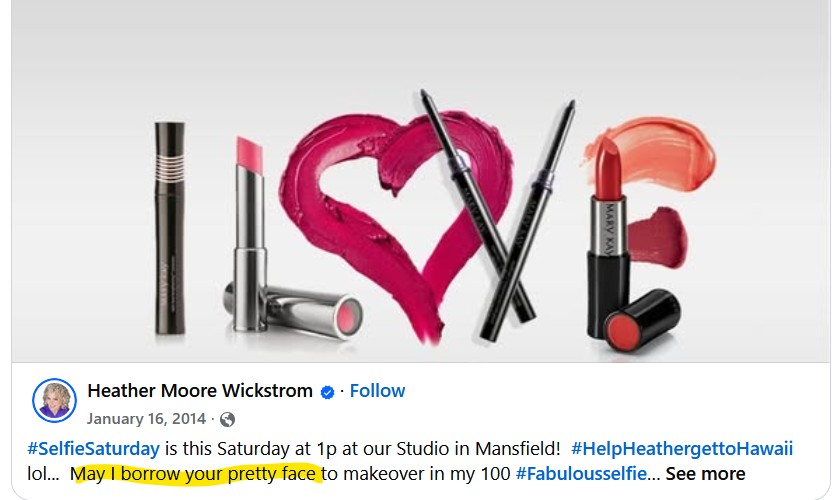Expand the post with See more

pos(705,473)
